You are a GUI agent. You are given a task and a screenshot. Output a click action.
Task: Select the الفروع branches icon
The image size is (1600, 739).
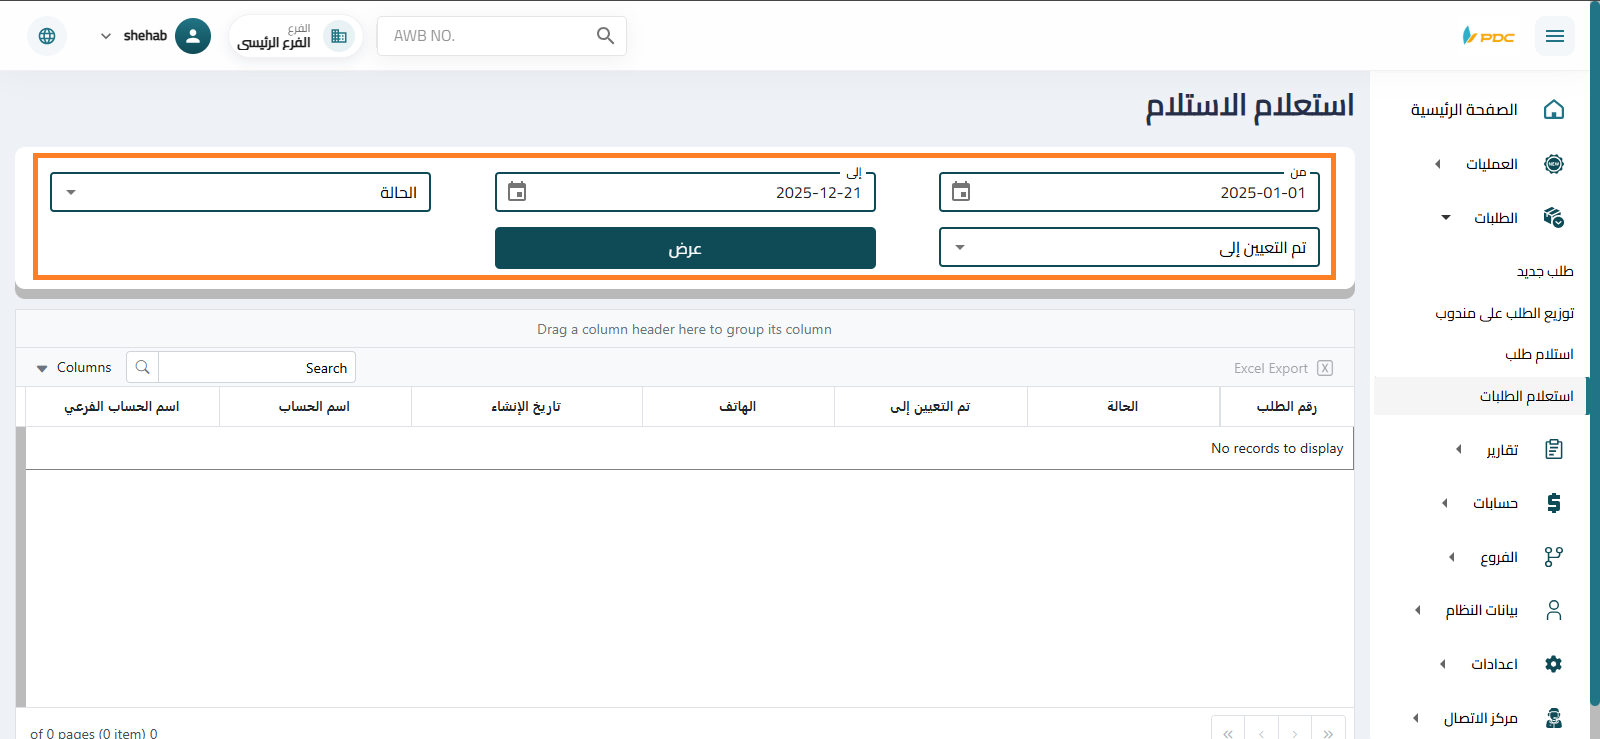pos(1553,557)
